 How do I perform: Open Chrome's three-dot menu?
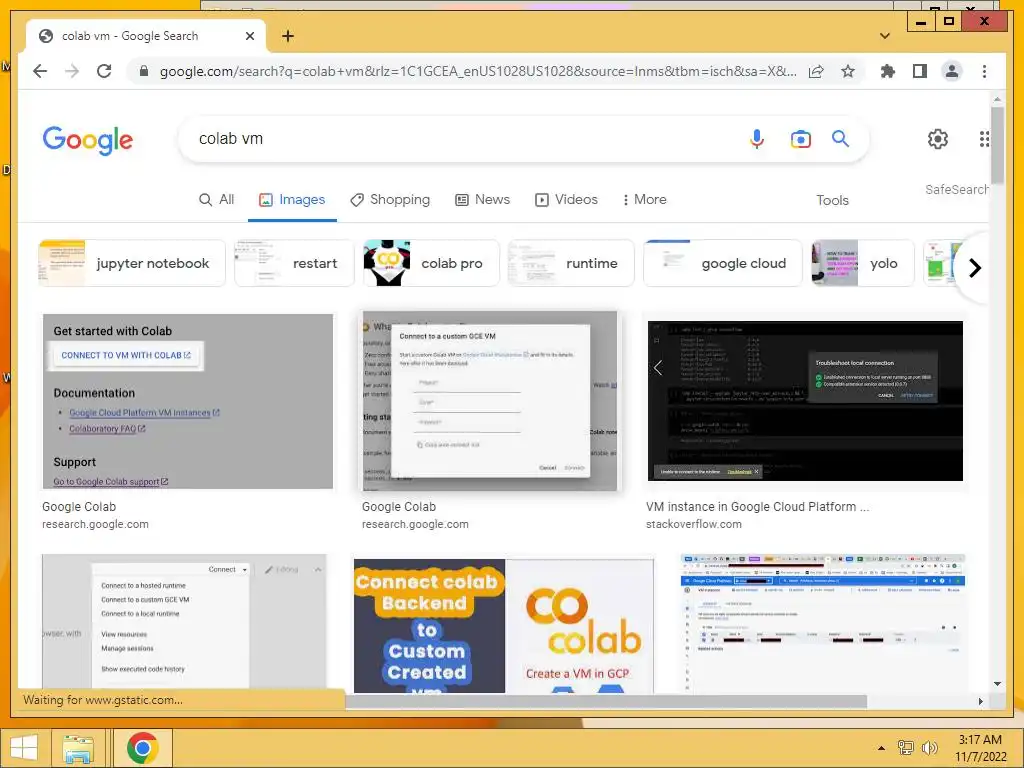pos(984,71)
